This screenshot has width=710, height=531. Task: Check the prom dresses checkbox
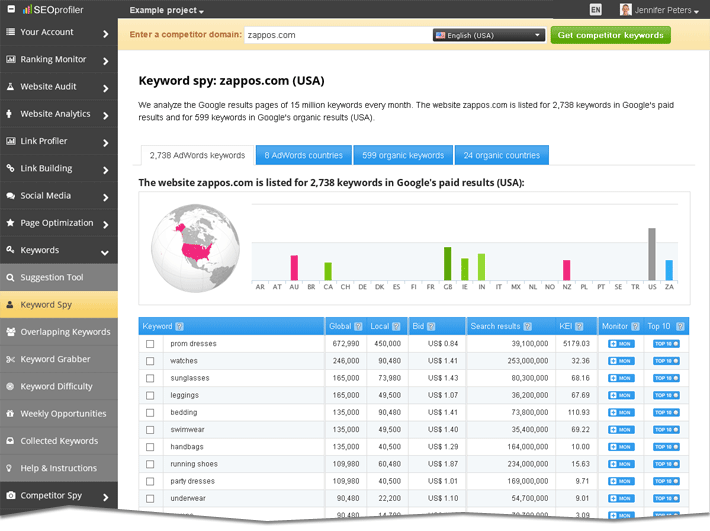(150, 344)
